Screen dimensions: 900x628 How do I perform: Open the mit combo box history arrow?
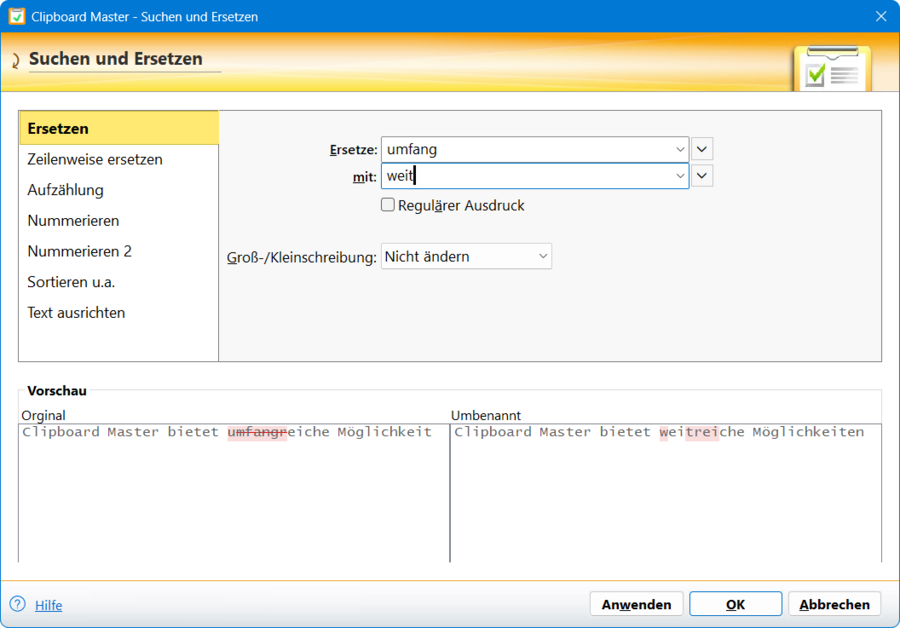tap(680, 176)
